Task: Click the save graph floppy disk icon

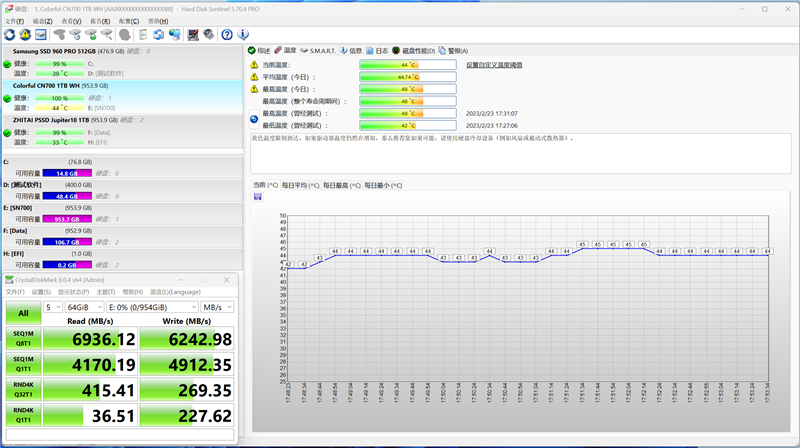Action: 258,197
